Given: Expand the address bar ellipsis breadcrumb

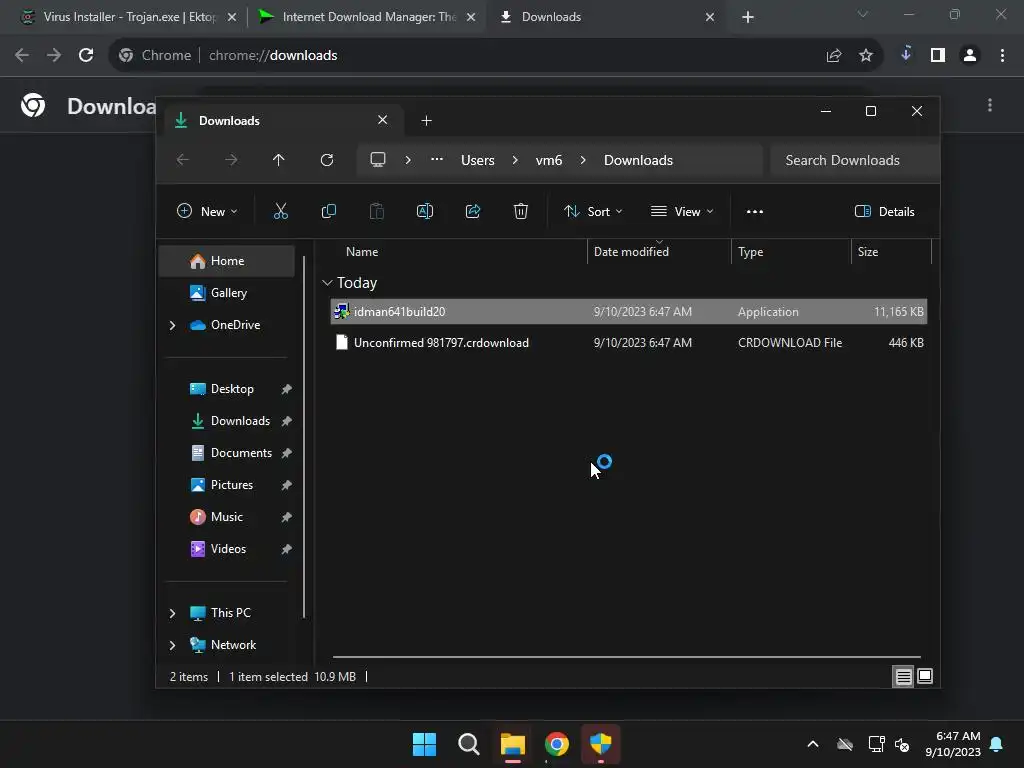Looking at the screenshot, I should click(437, 160).
